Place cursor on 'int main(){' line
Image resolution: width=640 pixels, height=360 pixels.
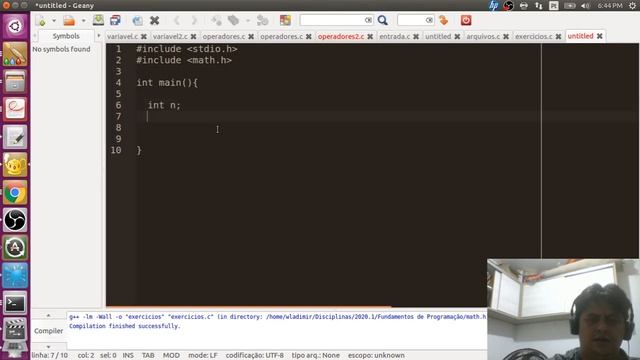pos(167,82)
